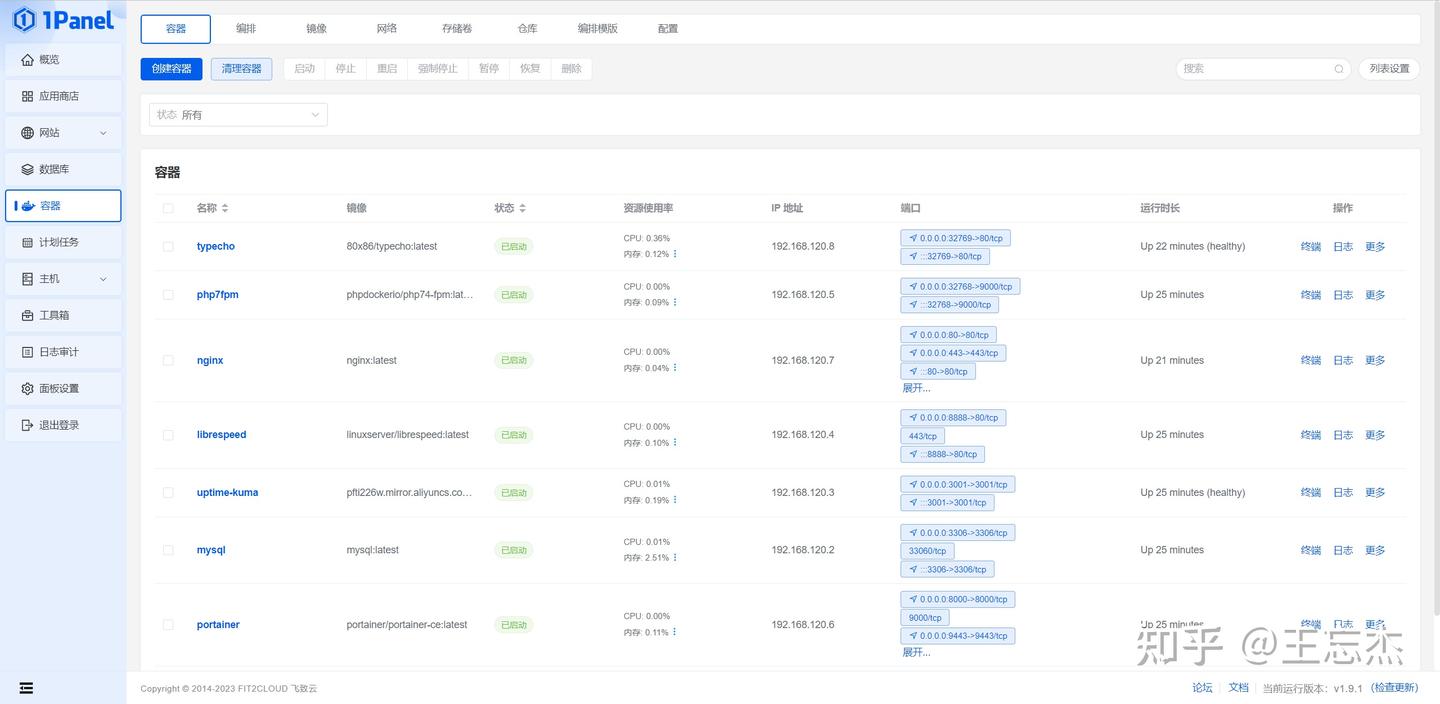
Task: Open portainer port 0.0.0.0:9443->9443/tcp
Action: pyautogui.click(x=958, y=636)
